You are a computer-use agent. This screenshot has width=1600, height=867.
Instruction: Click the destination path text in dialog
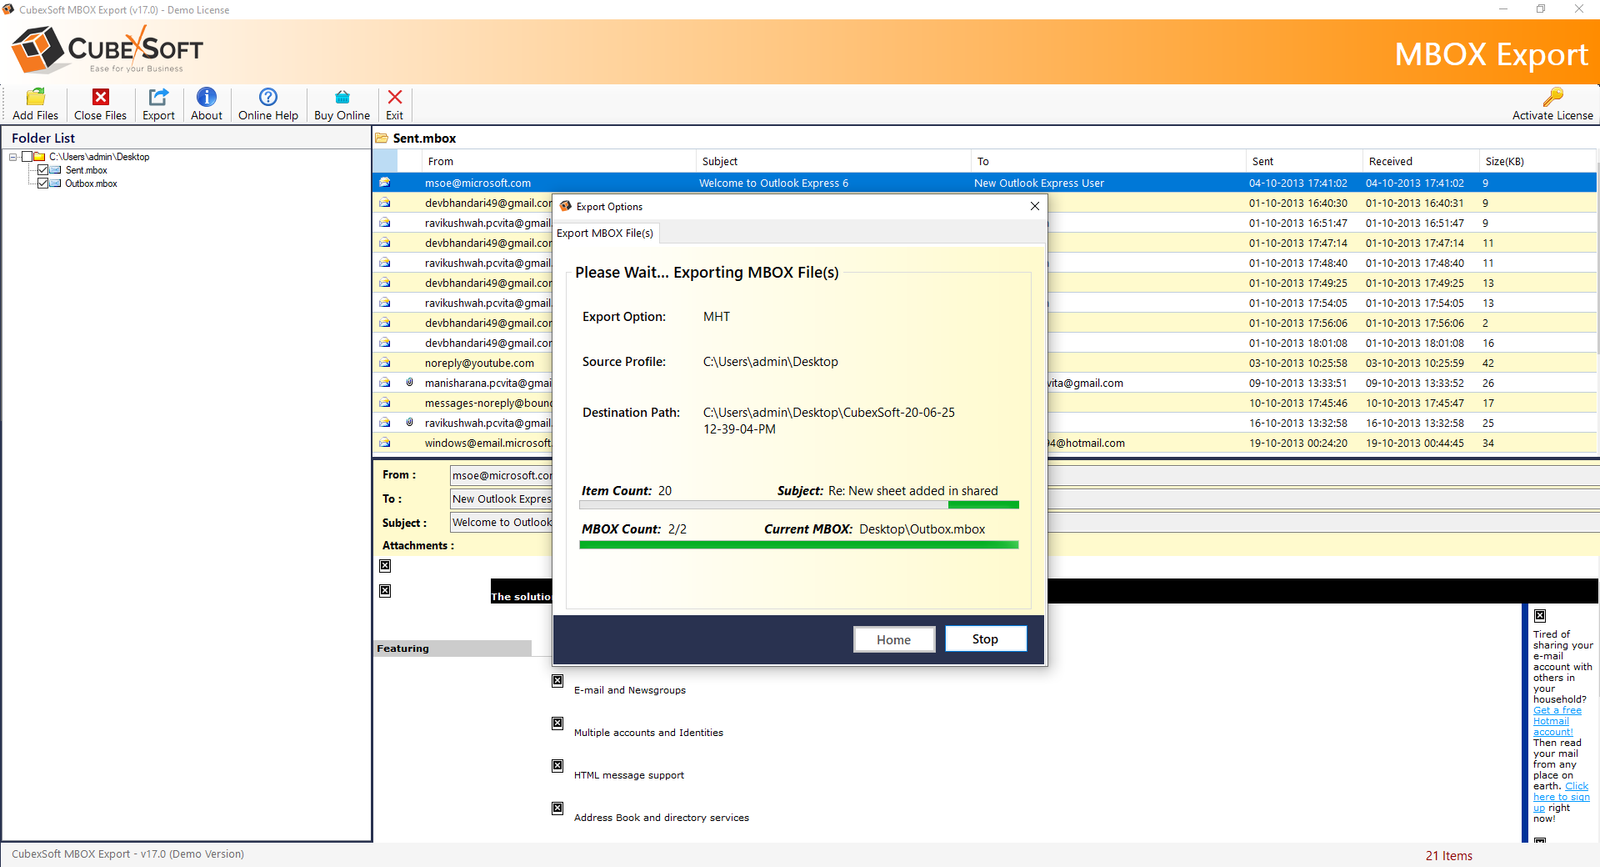tap(829, 420)
